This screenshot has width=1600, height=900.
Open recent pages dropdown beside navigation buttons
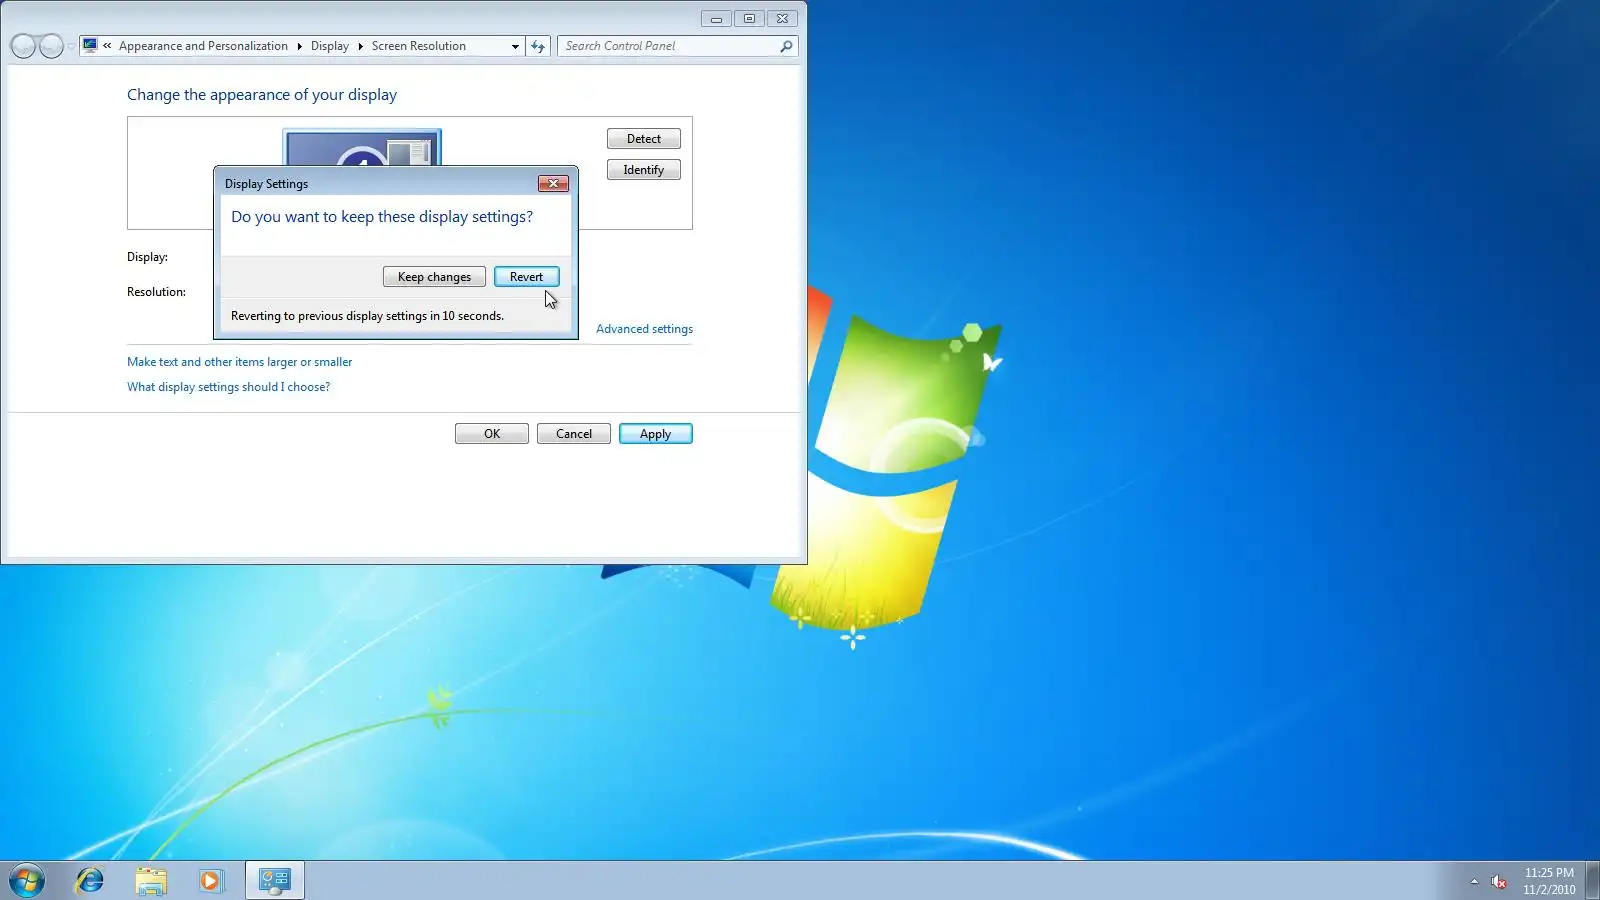pos(71,46)
